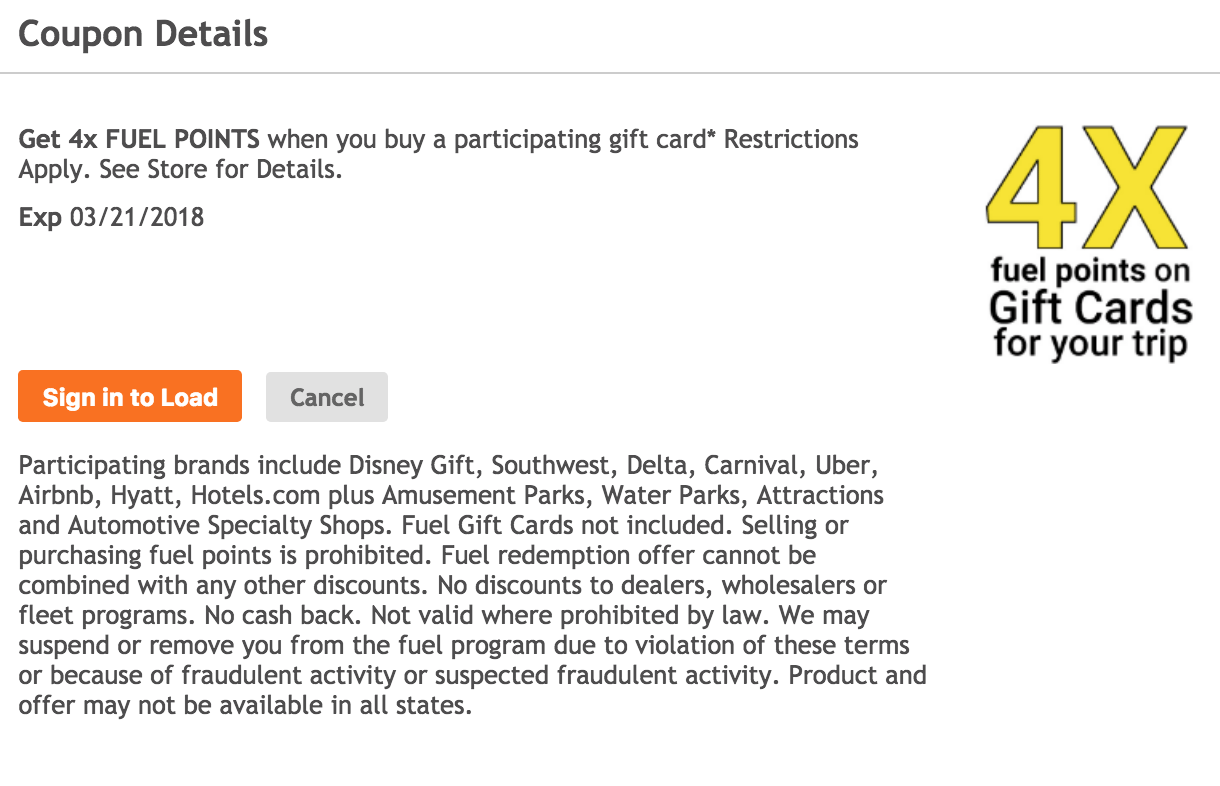The image size is (1220, 786).
Task: Select the Coupon Details heading
Action: [x=143, y=35]
